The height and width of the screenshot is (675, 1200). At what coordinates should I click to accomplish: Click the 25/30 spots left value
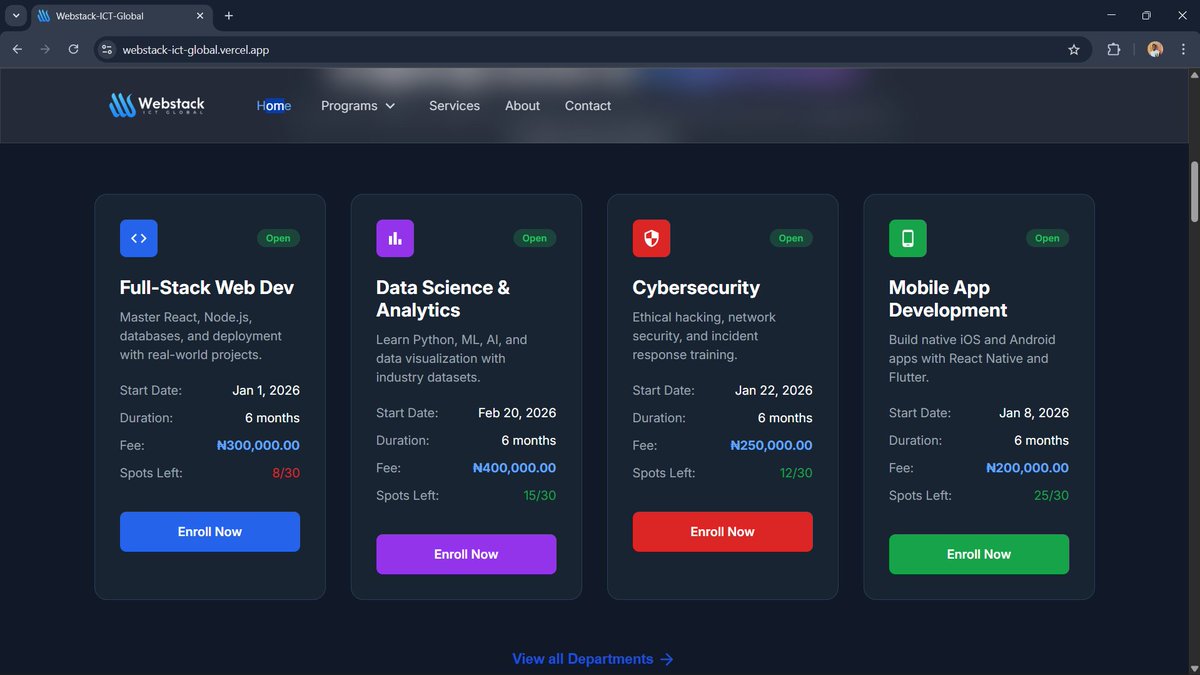coord(1052,495)
